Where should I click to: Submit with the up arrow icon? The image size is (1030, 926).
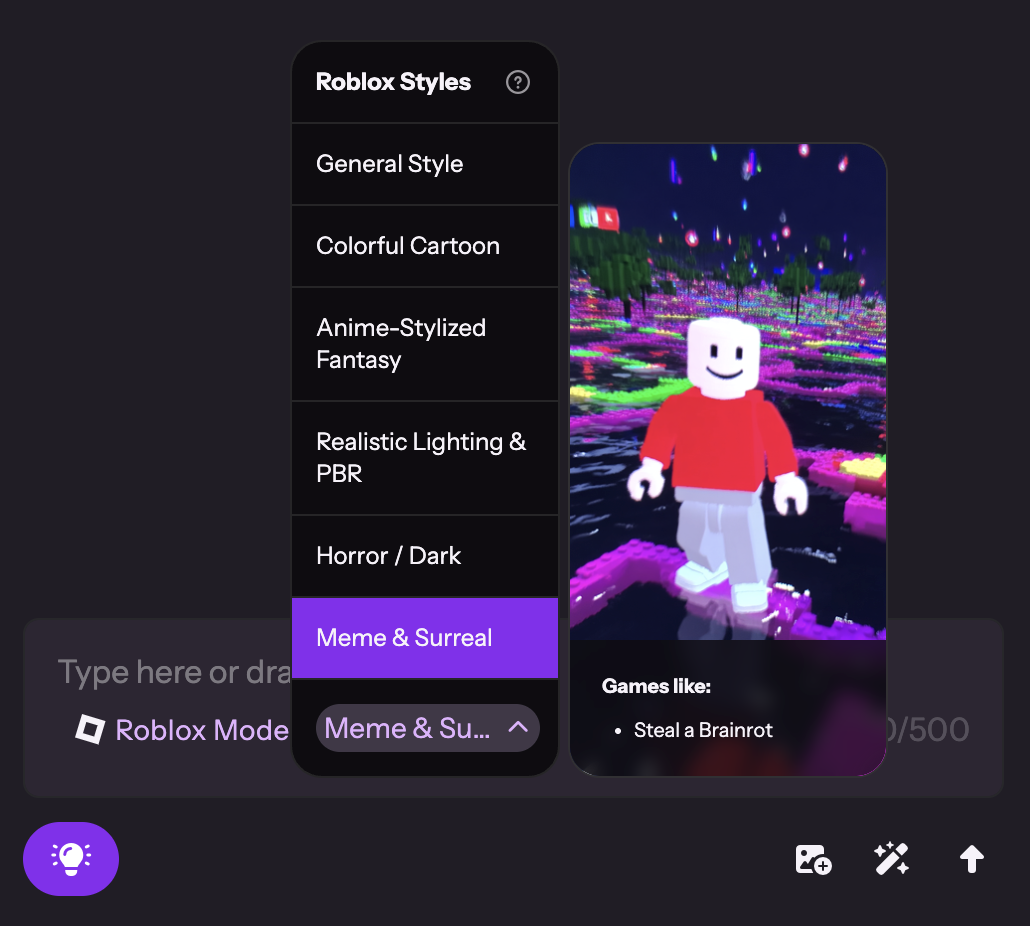click(x=972, y=859)
